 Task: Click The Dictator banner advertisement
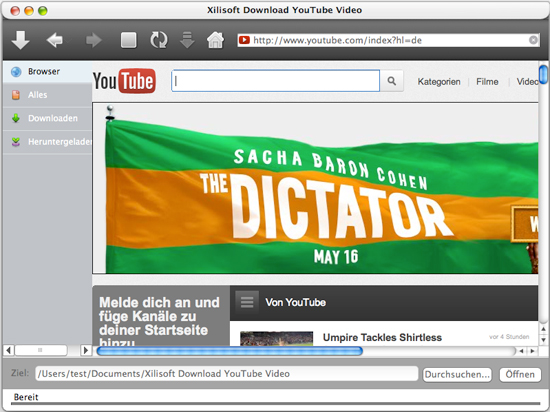coord(316,188)
